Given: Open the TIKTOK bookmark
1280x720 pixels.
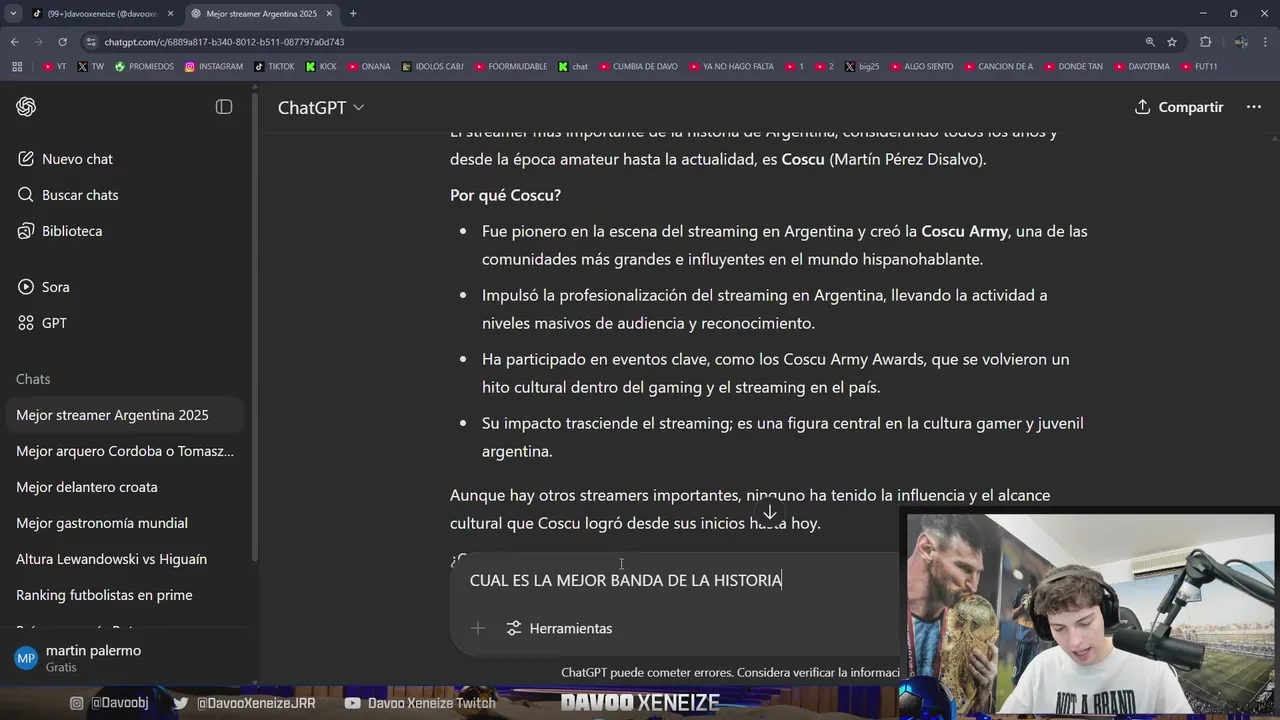Looking at the screenshot, I should click(274, 67).
